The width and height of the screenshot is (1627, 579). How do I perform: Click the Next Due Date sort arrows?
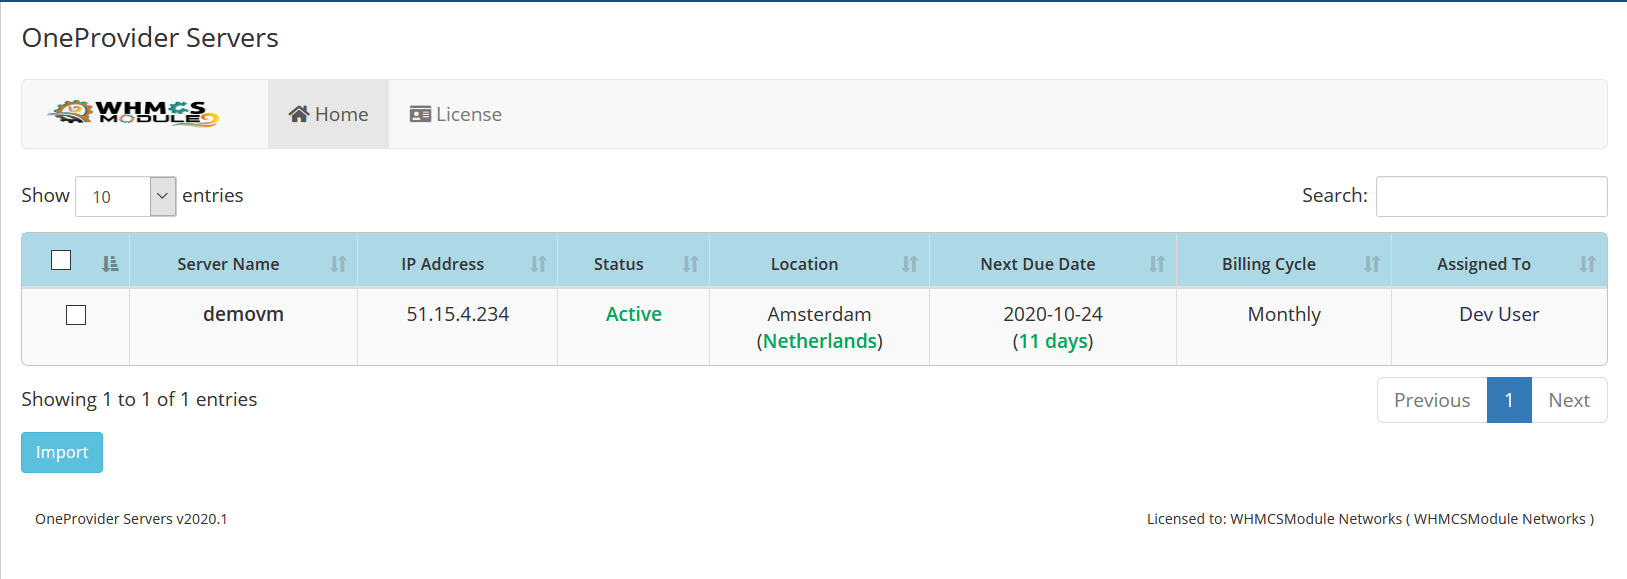1157,264
